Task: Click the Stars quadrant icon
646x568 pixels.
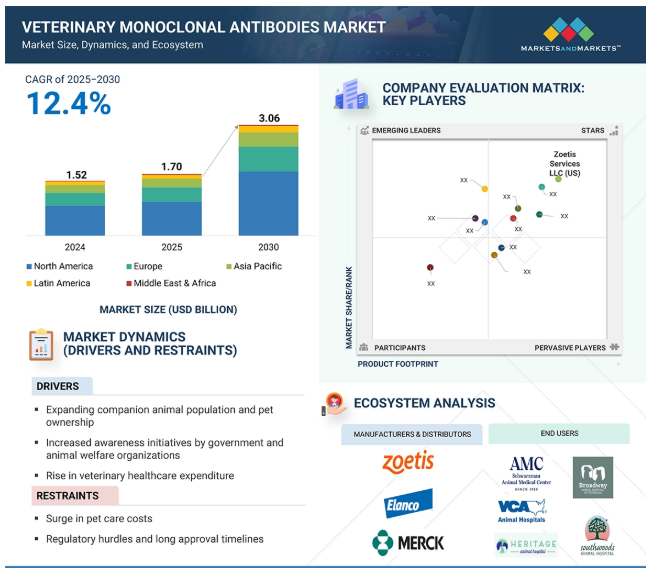Action: [614, 131]
